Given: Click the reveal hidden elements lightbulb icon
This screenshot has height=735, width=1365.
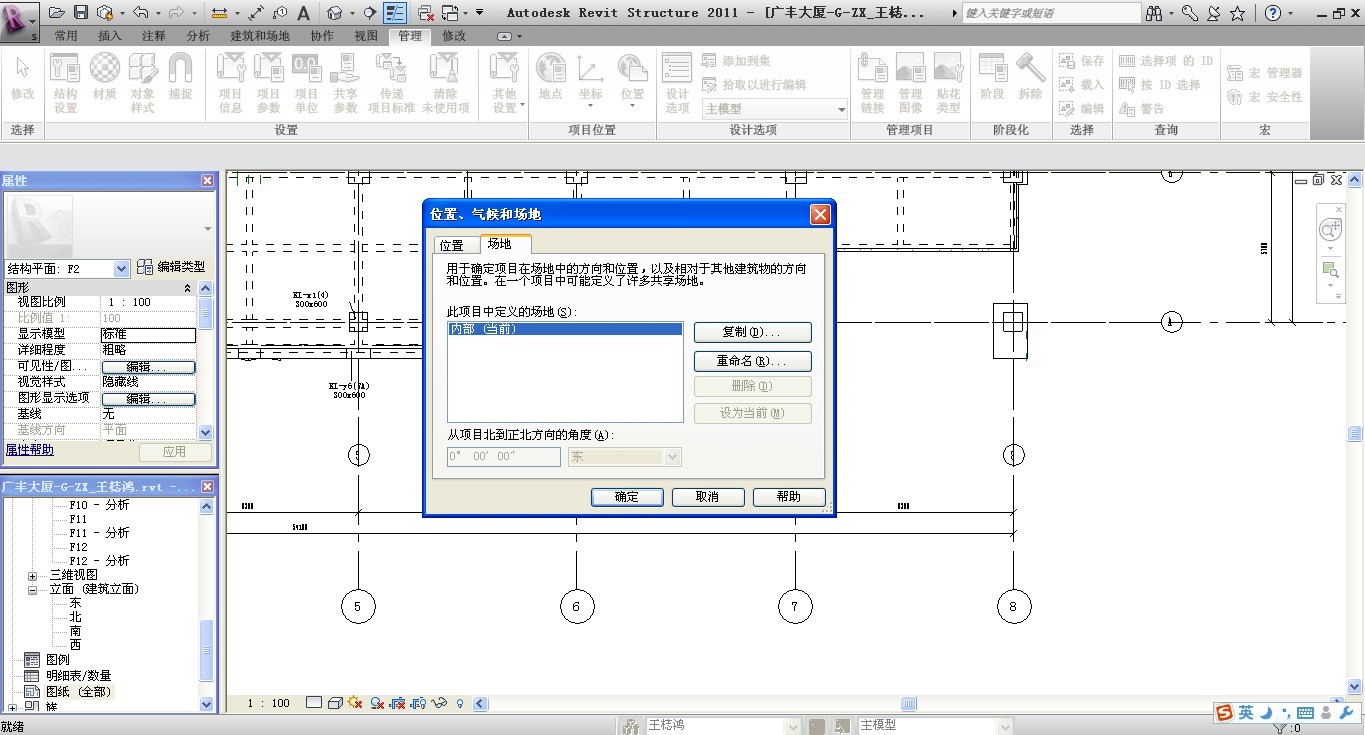Looking at the screenshot, I should coord(460,703).
